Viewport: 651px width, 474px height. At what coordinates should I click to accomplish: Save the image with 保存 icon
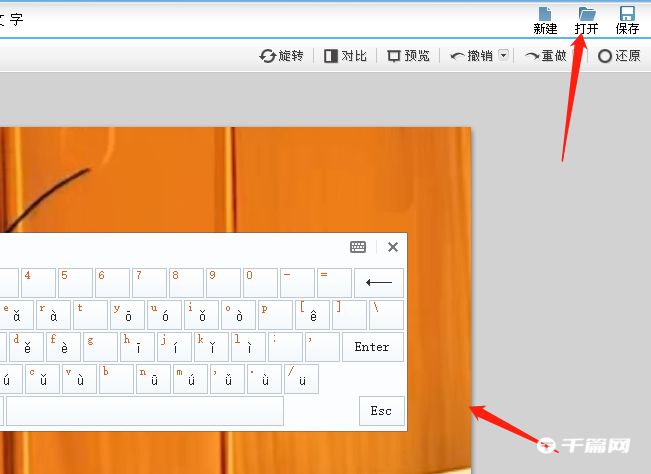click(x=627, y=19)
